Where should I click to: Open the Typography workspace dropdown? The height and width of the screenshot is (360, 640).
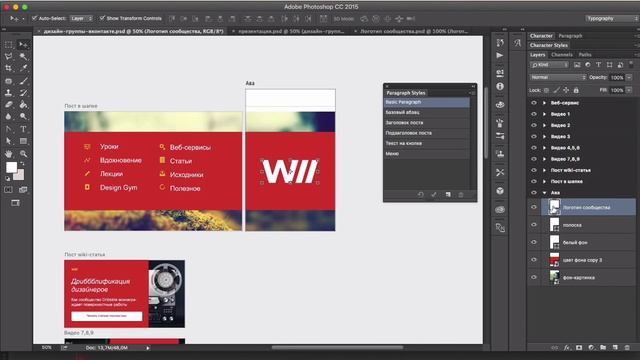click(x=612, y=18)
